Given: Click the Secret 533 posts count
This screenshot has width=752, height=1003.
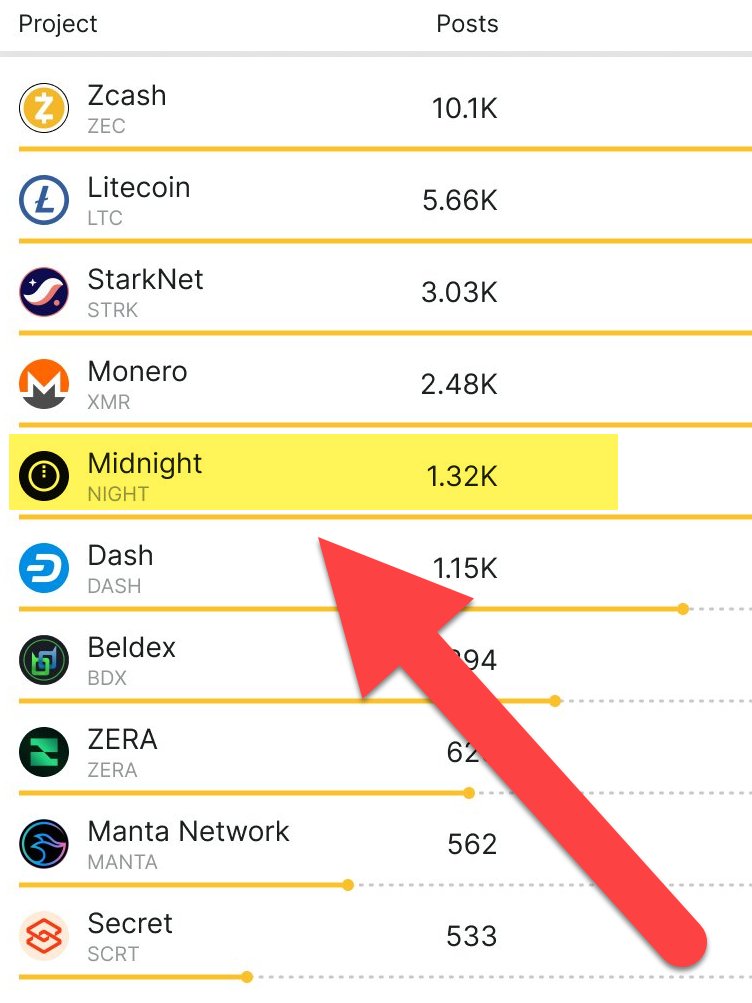Looking at the screenshot, I should [471, 937].
